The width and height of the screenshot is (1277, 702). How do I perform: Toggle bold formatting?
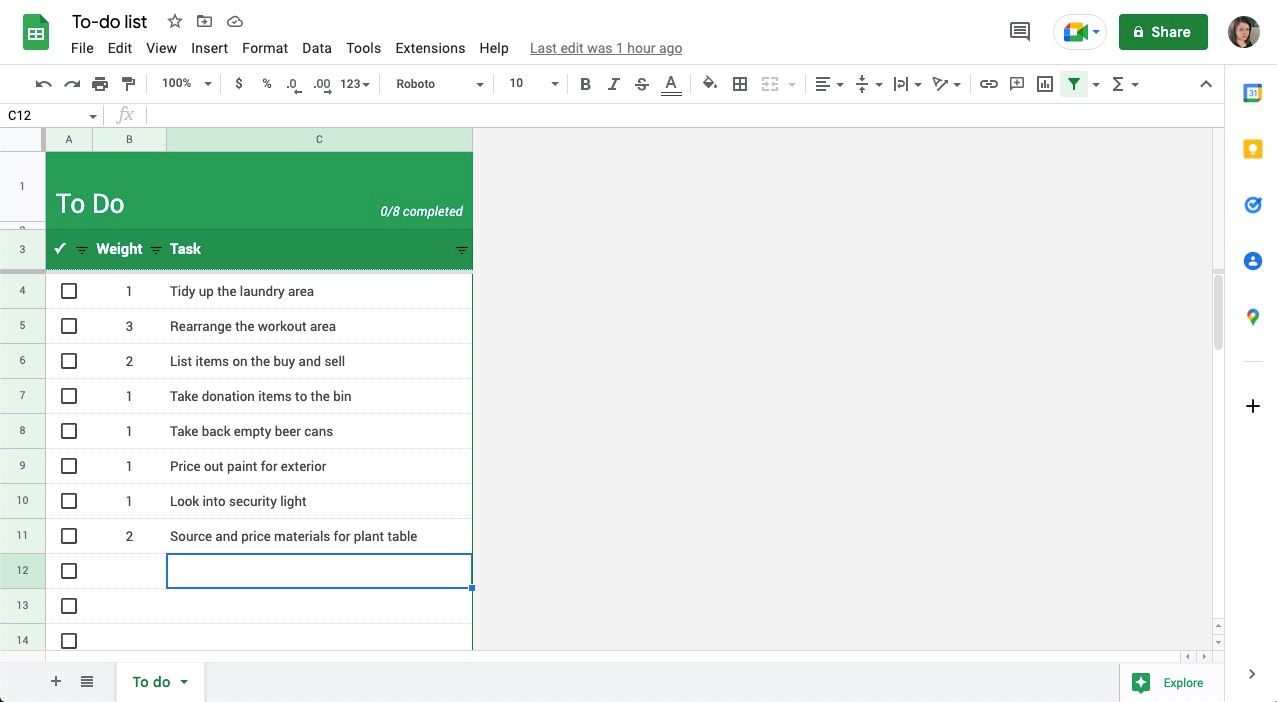point(585,84)
